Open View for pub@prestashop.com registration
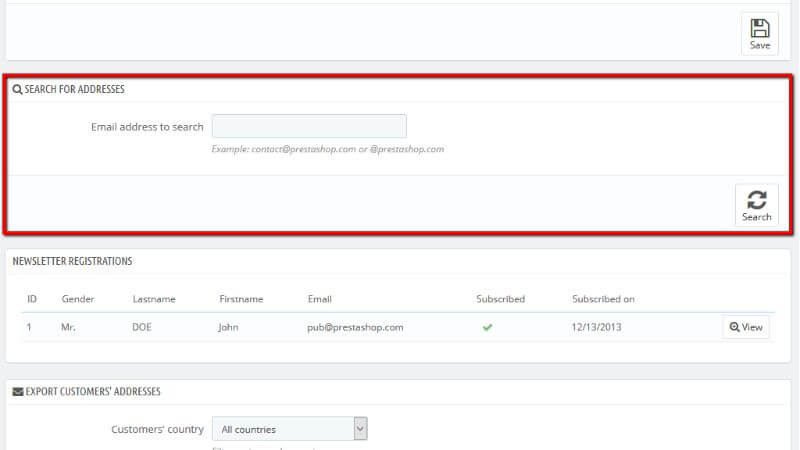The height and width of the screenshot is (450, 800). tap(746, 327)
